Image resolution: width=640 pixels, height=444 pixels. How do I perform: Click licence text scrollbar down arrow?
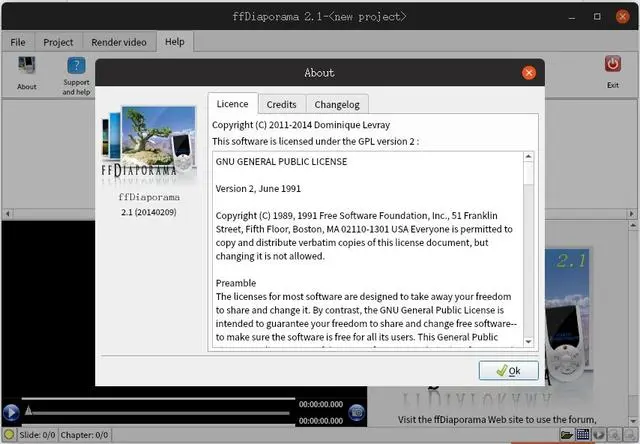pyautogui.click(x=528, y=342)
